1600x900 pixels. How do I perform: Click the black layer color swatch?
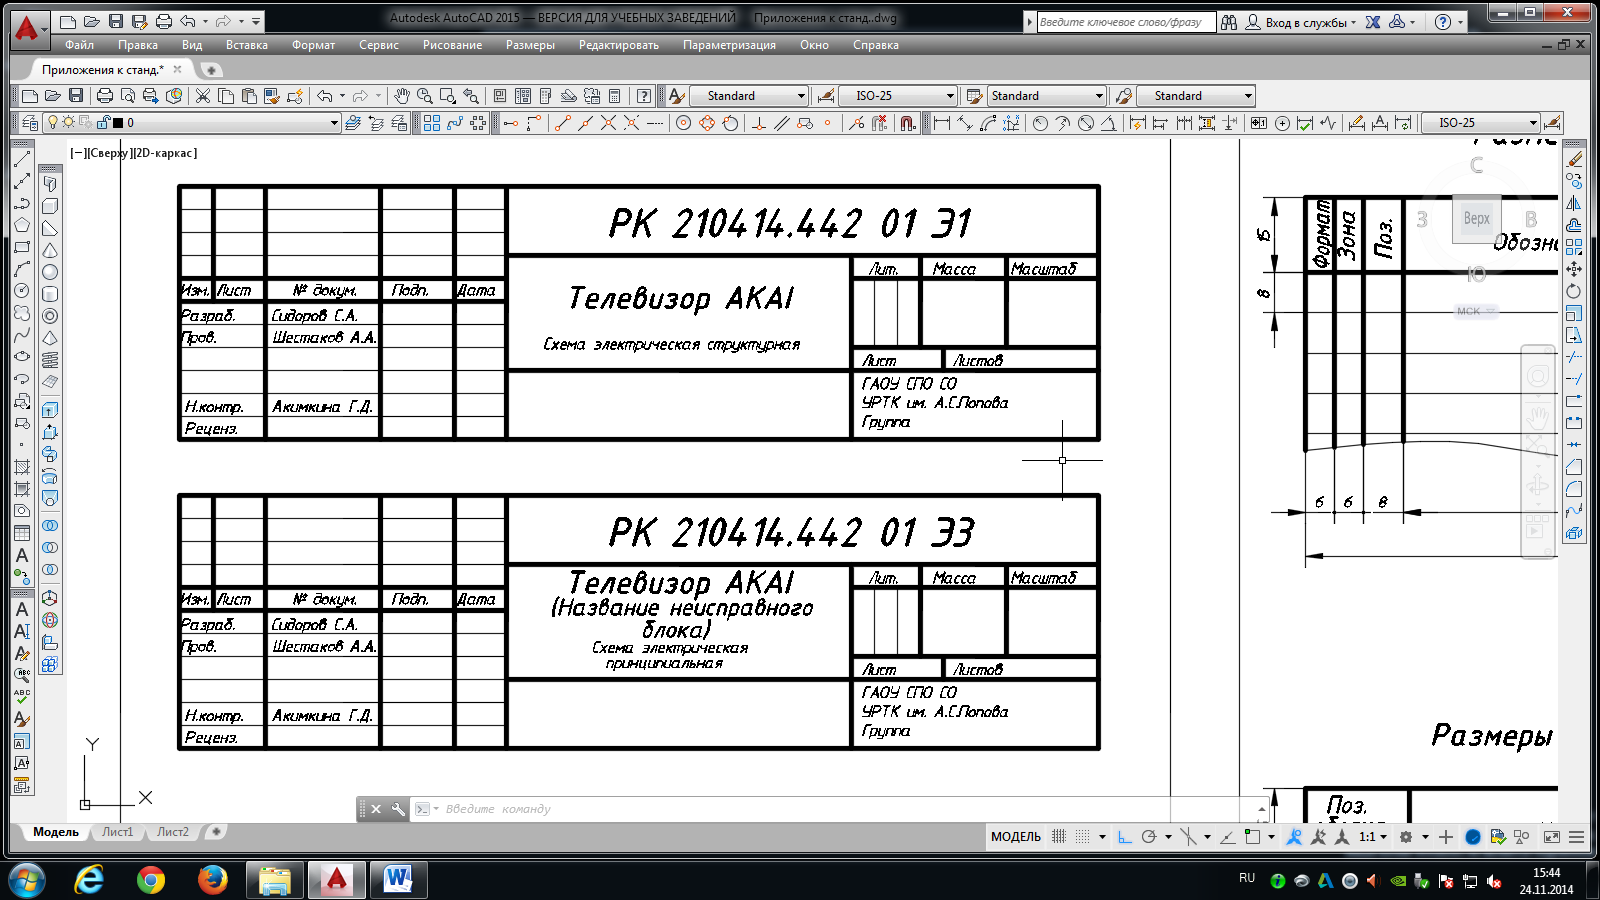coord(118,123)
